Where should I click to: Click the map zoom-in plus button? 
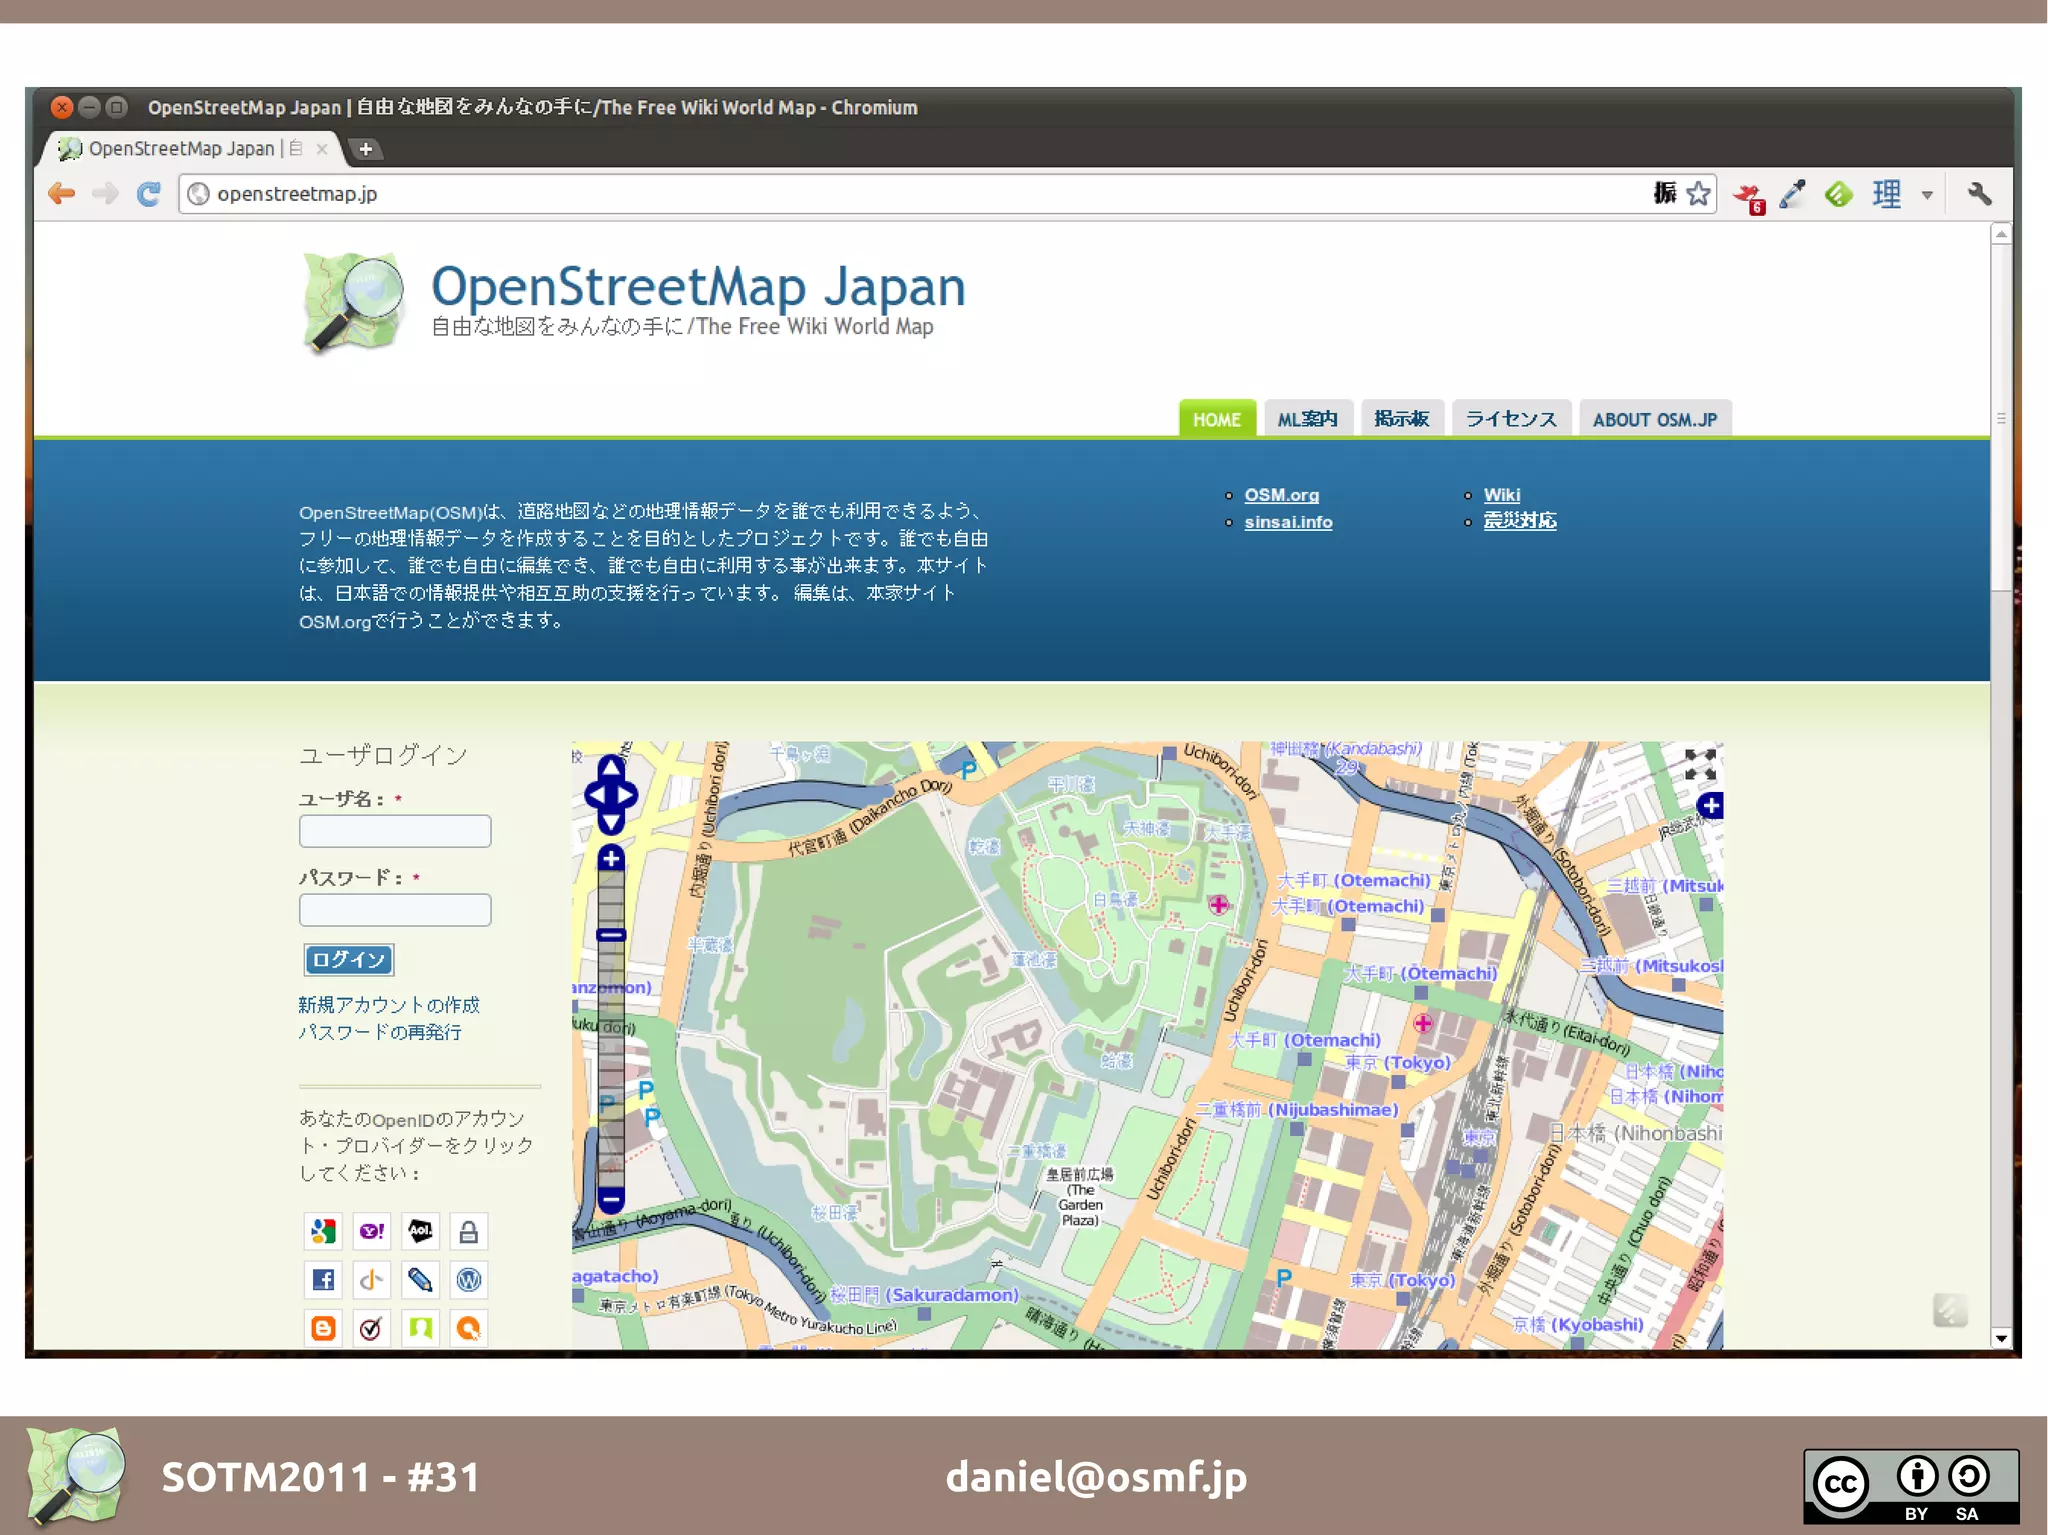pyautogui.click(x=611, y=858)
